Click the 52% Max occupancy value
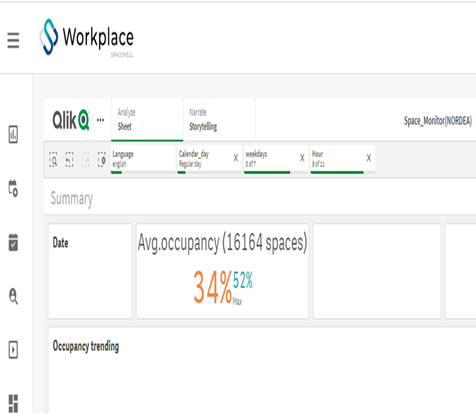The height and width of the screenshot is (414, 476). pos(243,281)
